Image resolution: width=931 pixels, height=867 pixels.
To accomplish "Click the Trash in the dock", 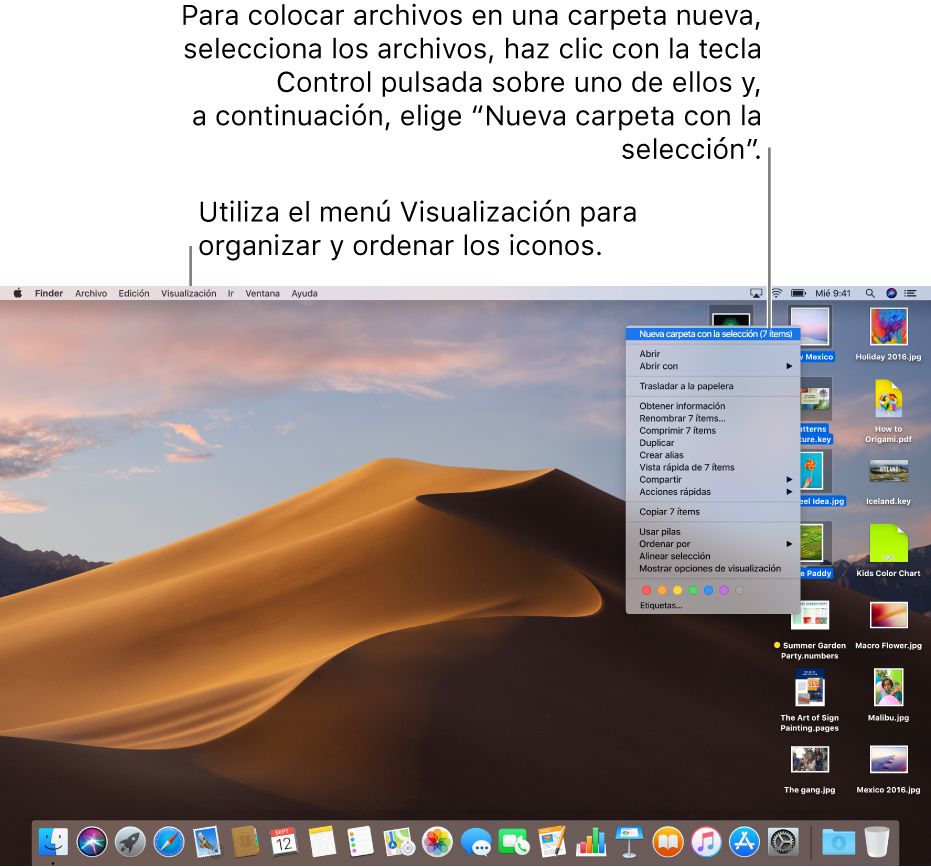I will coord(877,841).
